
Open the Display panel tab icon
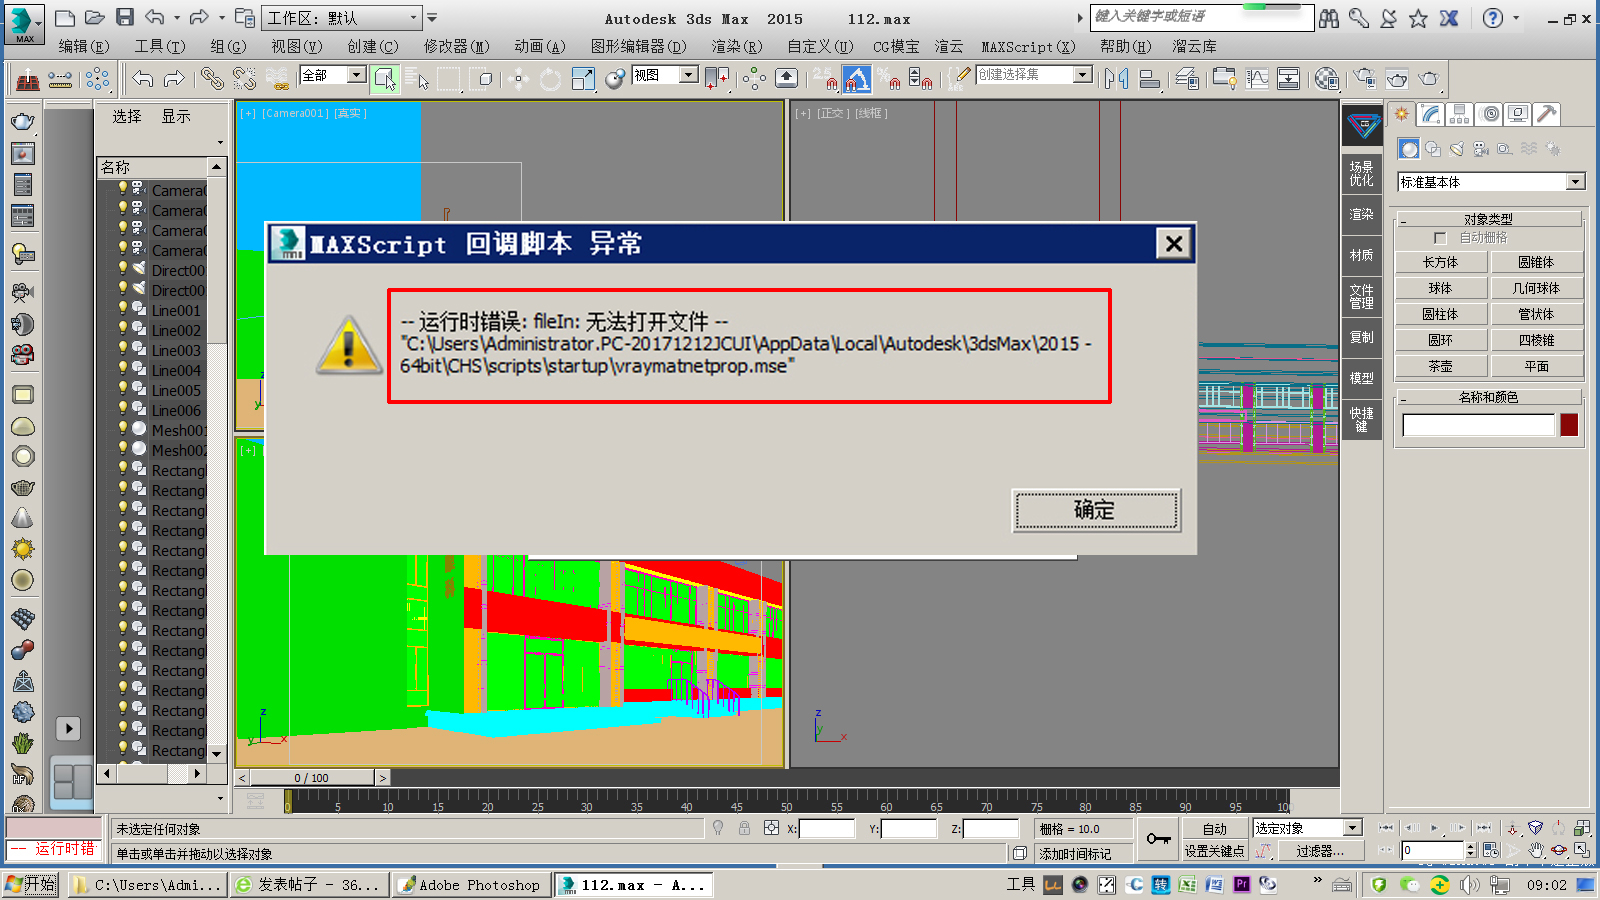1518,114
